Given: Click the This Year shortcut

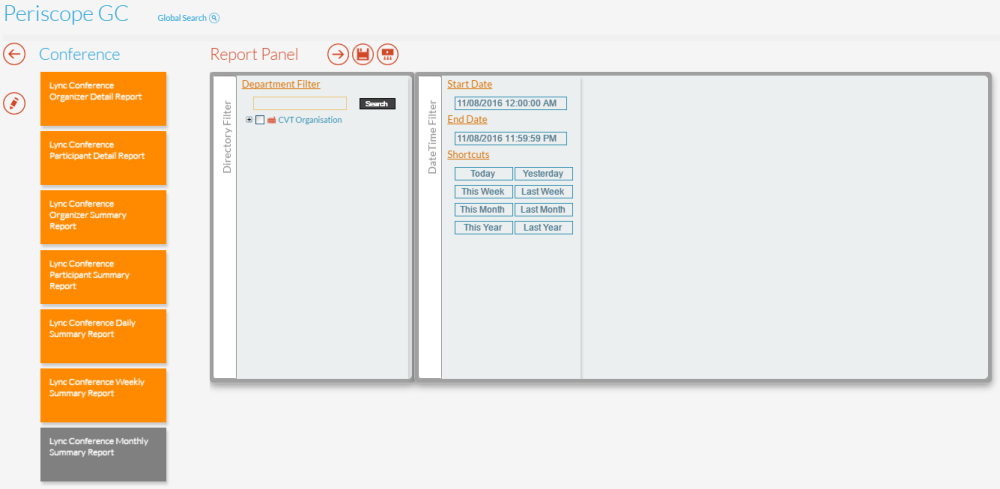Looking at the screenshot, I should 483,228.
